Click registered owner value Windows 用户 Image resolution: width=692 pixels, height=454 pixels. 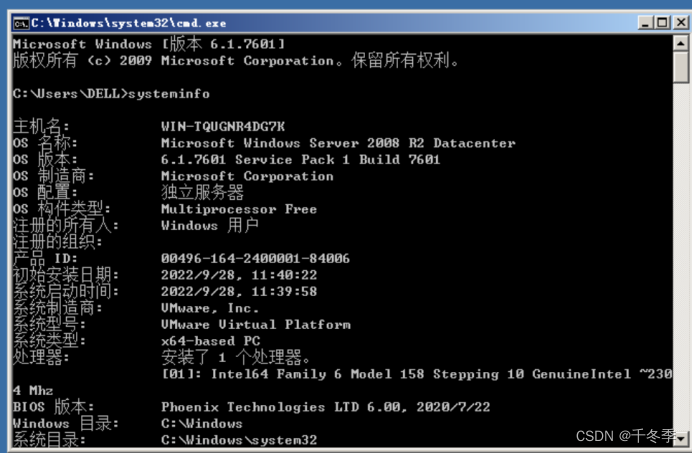(210, 225)
